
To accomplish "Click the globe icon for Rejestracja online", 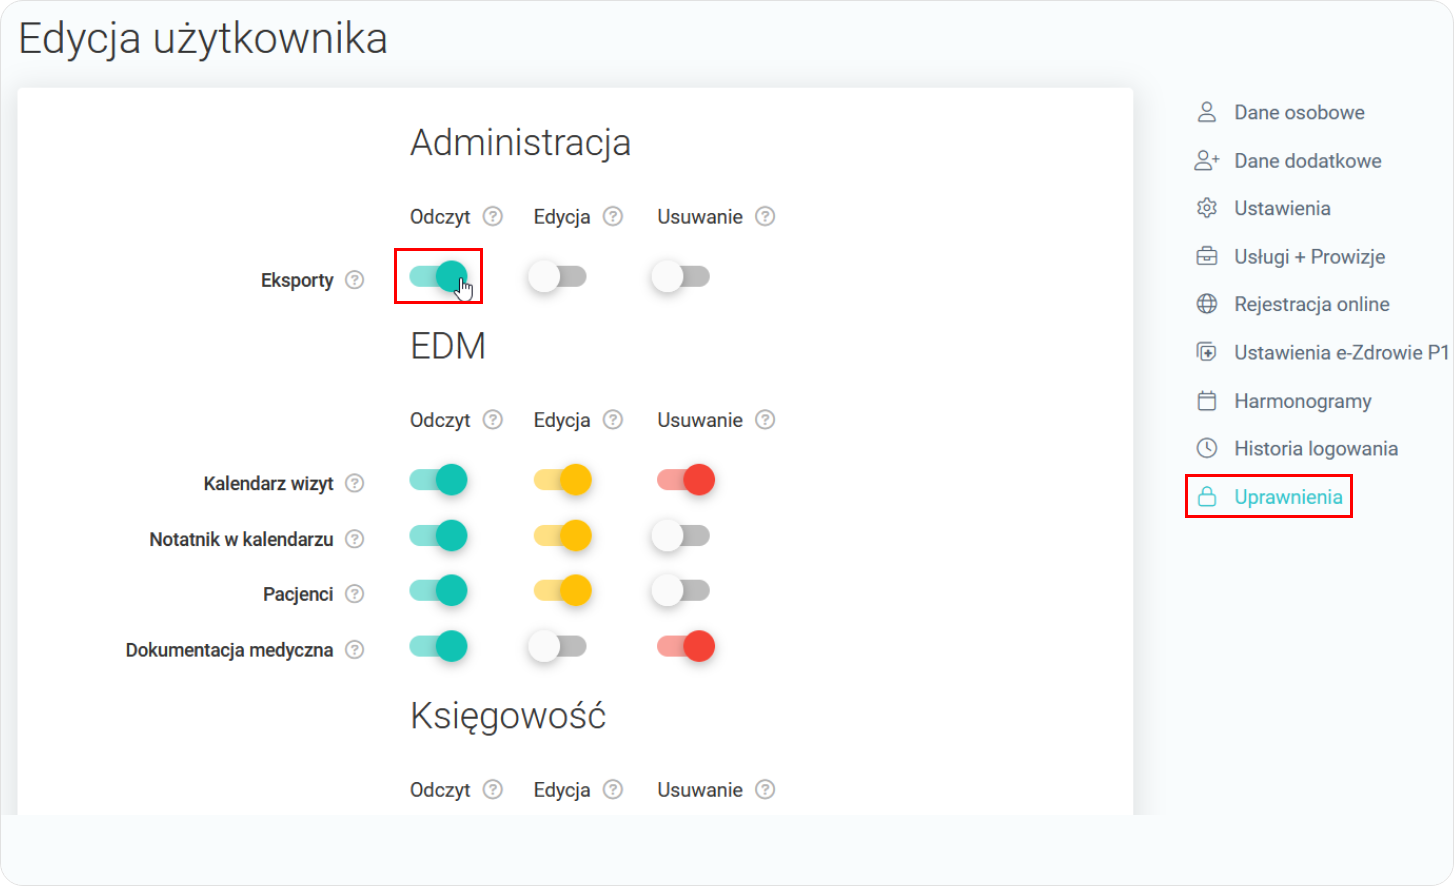I will point(1207,304).
